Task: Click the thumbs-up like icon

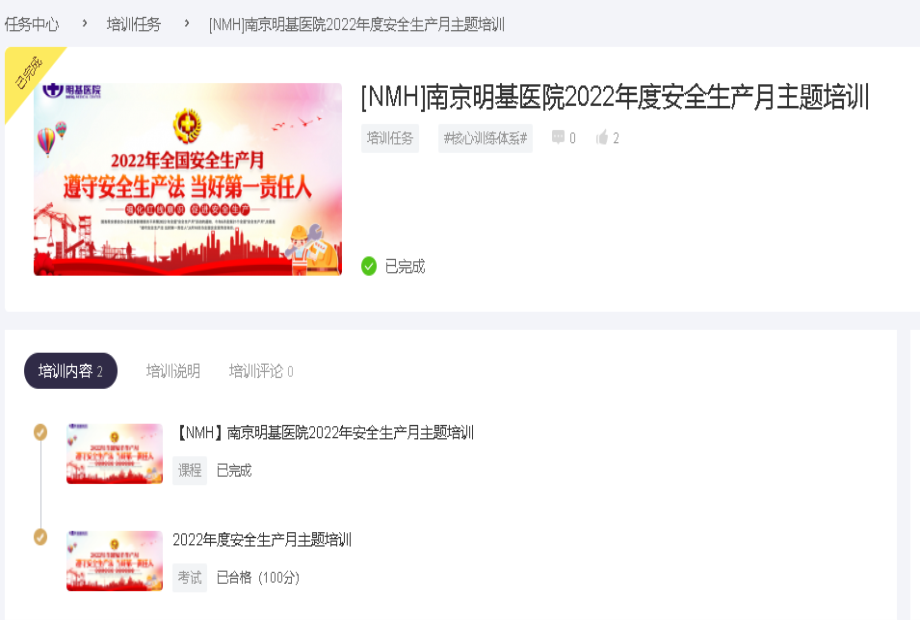Action: pos(602,137)
